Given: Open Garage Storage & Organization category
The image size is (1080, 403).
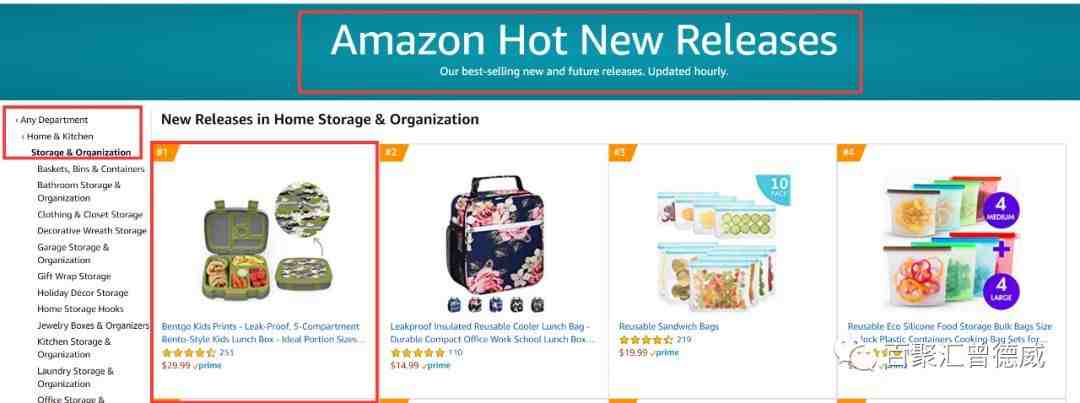Looking at the screenshot, I should [x=73, y=254].
